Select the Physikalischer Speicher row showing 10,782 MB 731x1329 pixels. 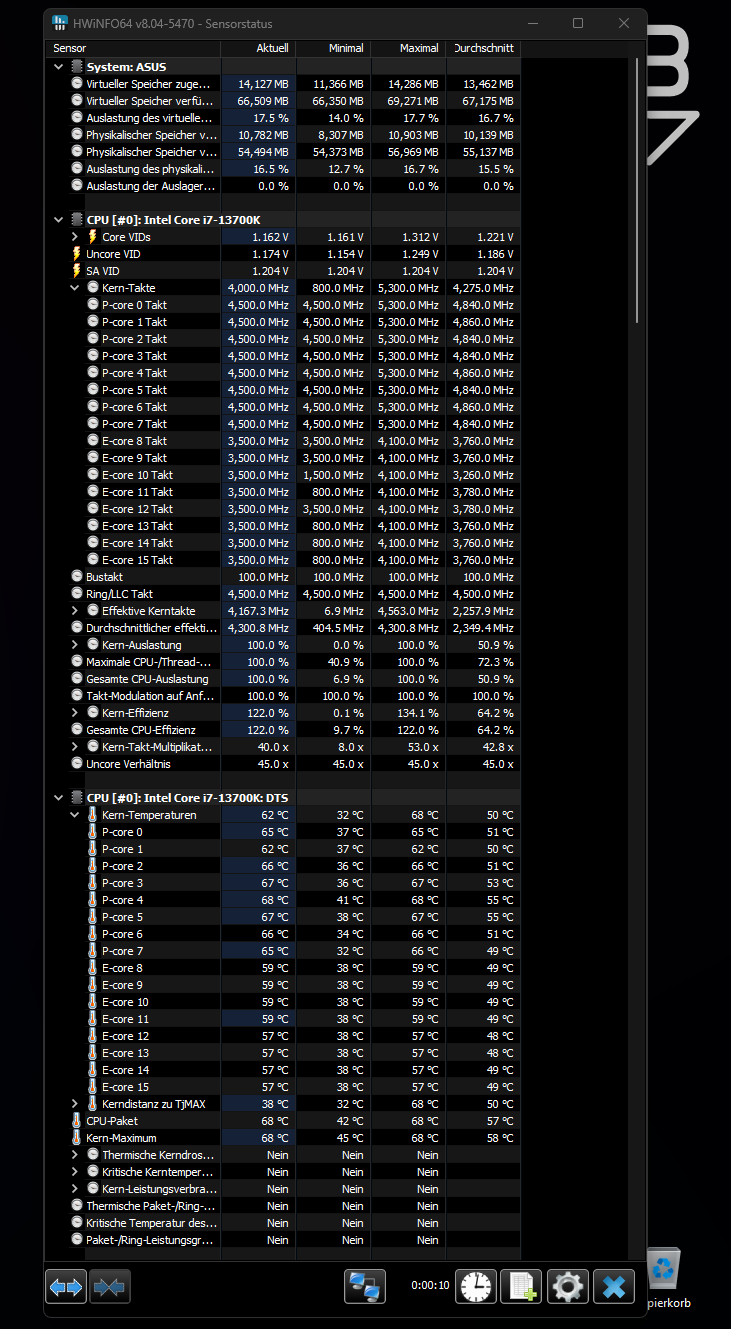[284, 135]
